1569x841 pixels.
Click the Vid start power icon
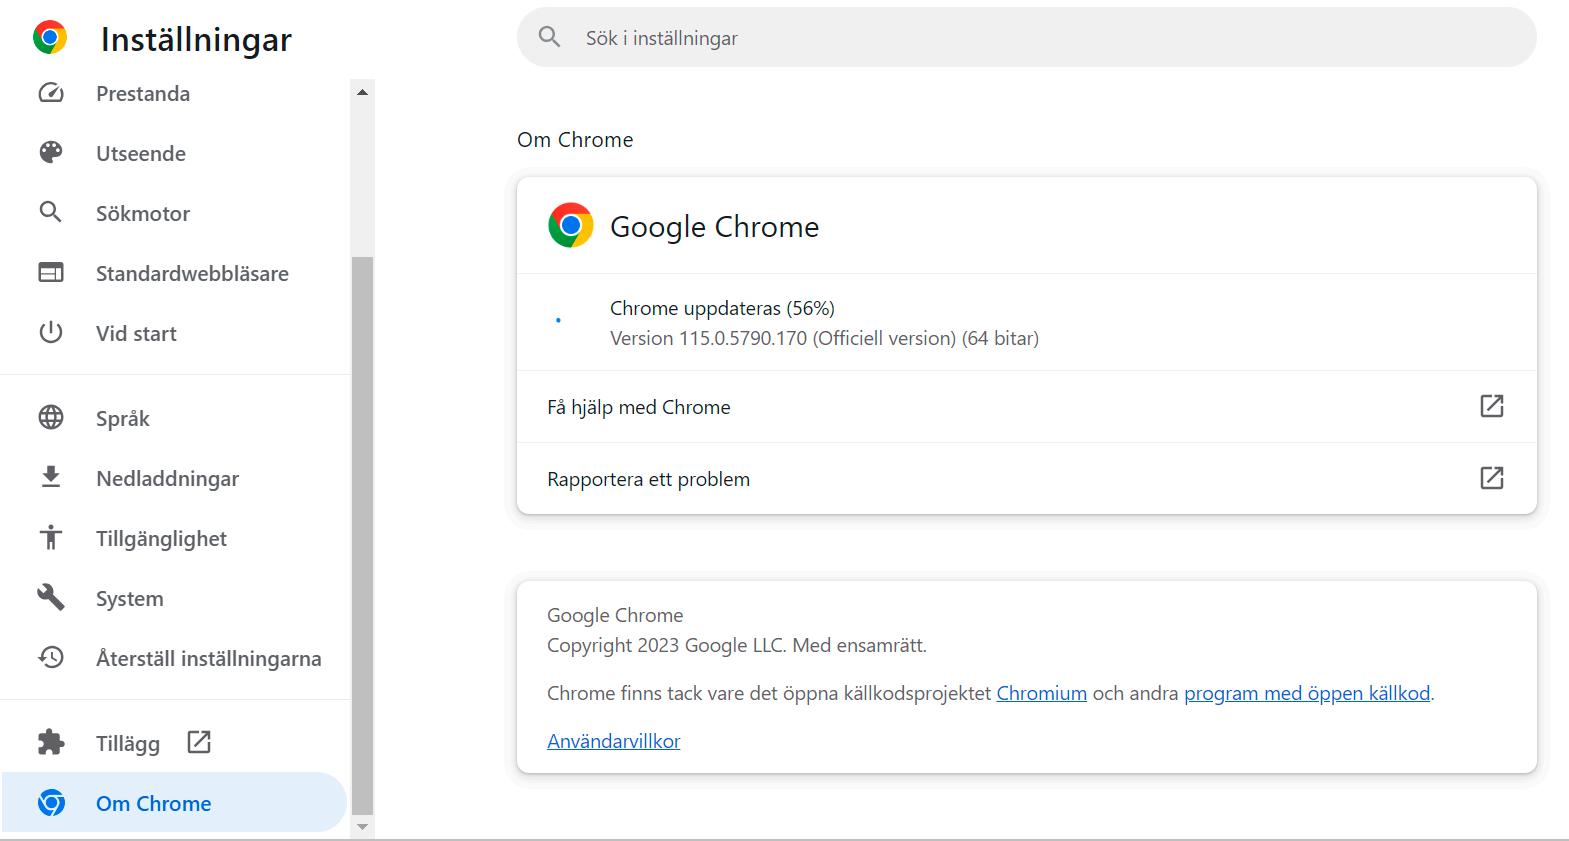tap(51, 332)
